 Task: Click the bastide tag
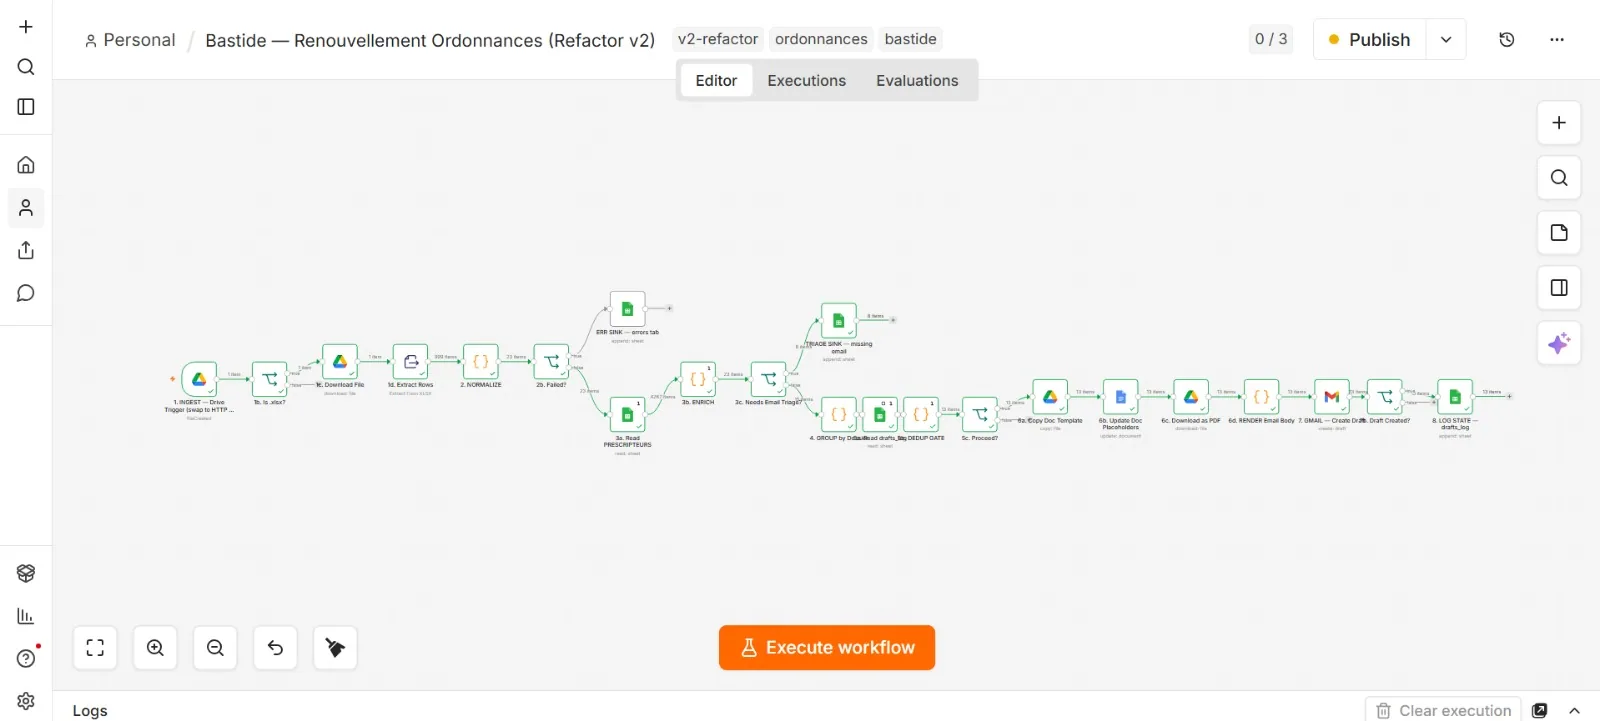pyautogui.click(x=910, y=39)
